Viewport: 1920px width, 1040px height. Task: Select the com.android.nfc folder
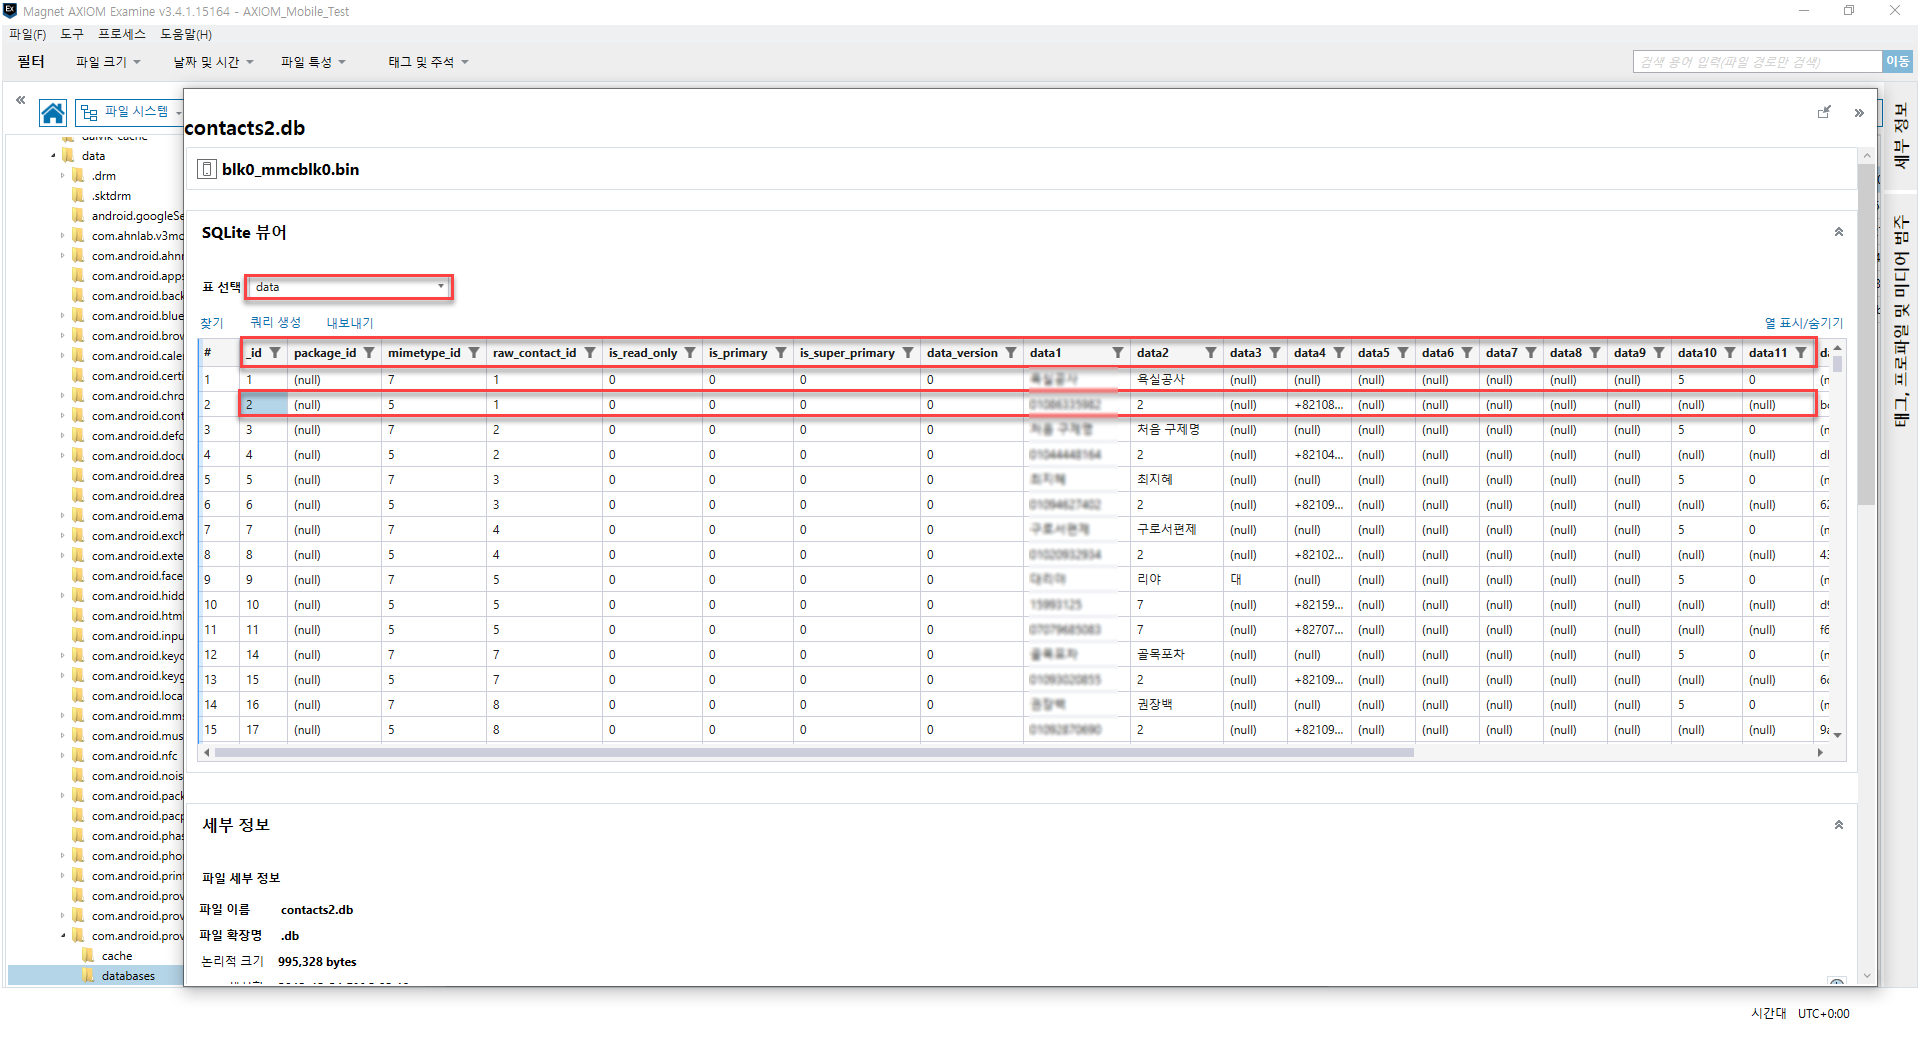[134, 756]
